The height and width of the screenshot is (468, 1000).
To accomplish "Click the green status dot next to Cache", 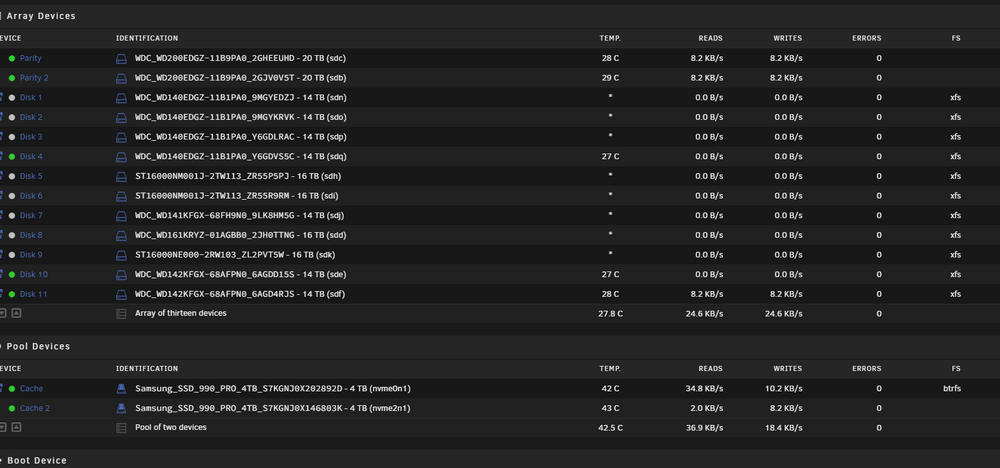I will coord(11,389).
